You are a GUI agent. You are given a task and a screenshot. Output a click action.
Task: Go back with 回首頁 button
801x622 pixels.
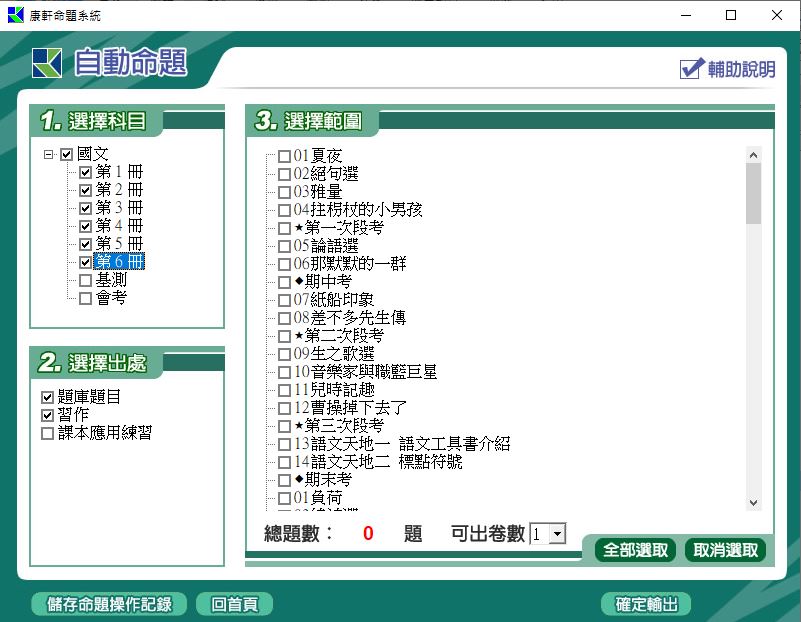point(235,604)
